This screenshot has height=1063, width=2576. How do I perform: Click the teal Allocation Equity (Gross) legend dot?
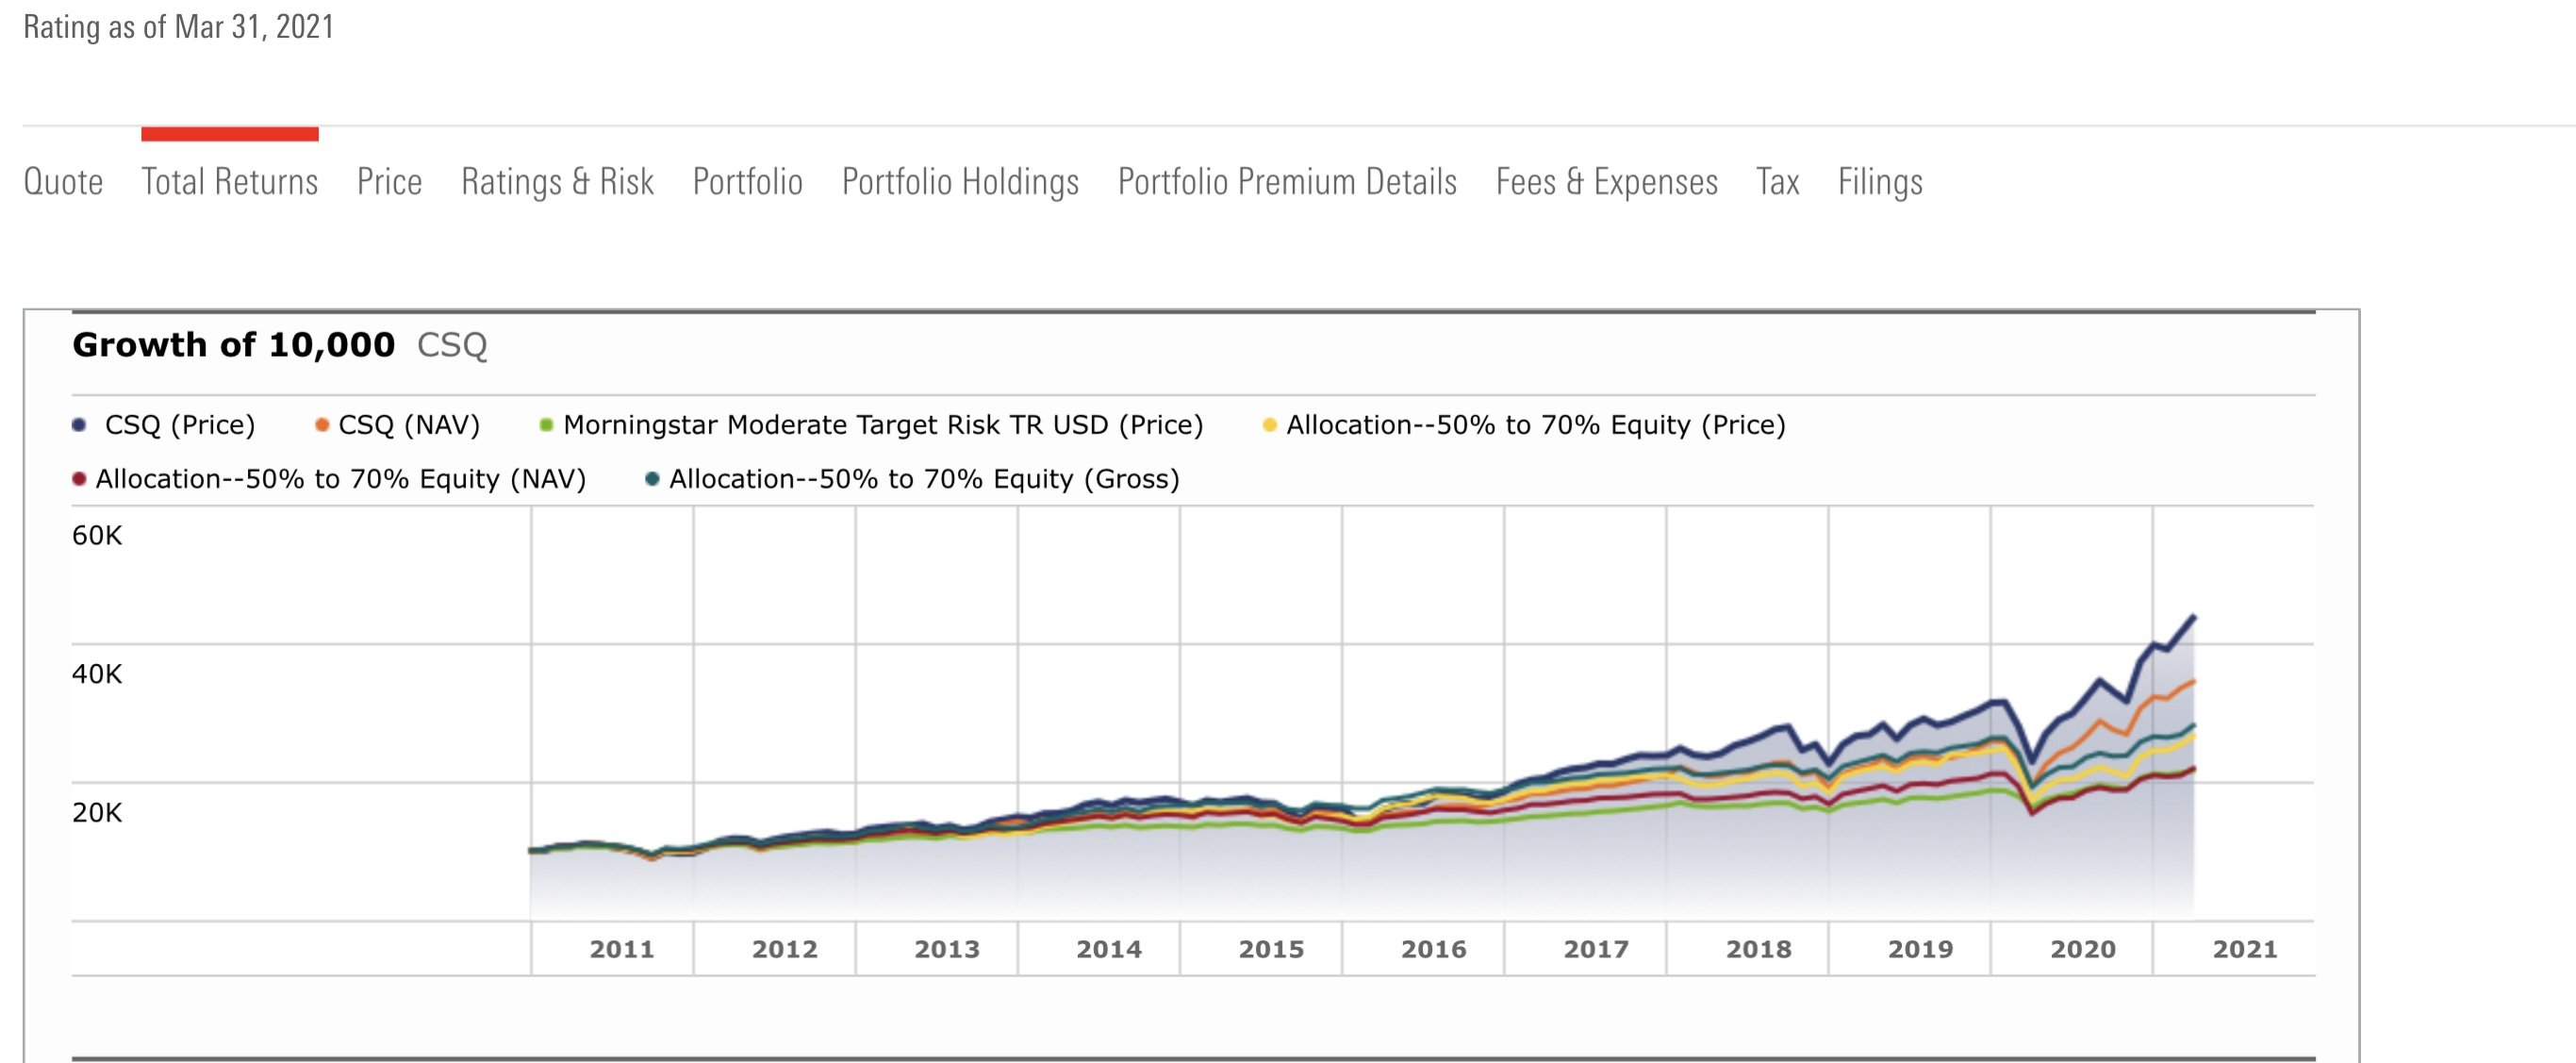[652, 479]
